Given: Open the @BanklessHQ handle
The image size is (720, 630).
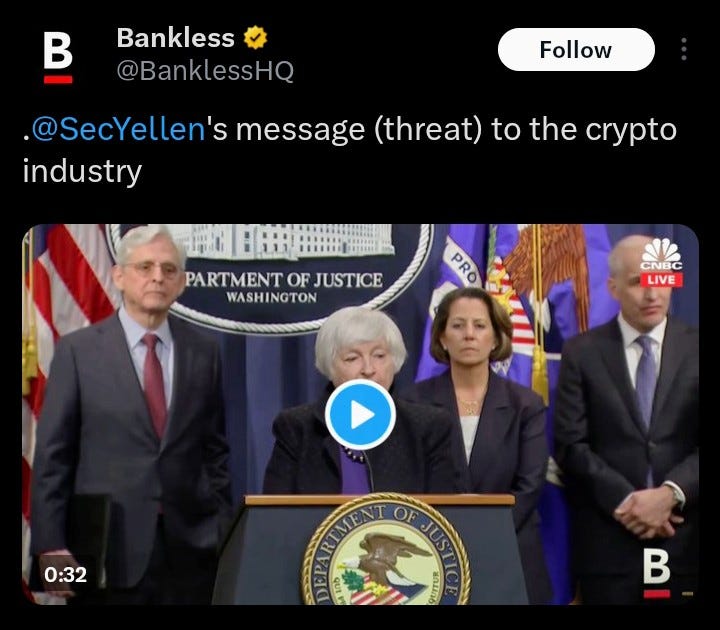Looking at the screenshot, I should coord(205,71).
